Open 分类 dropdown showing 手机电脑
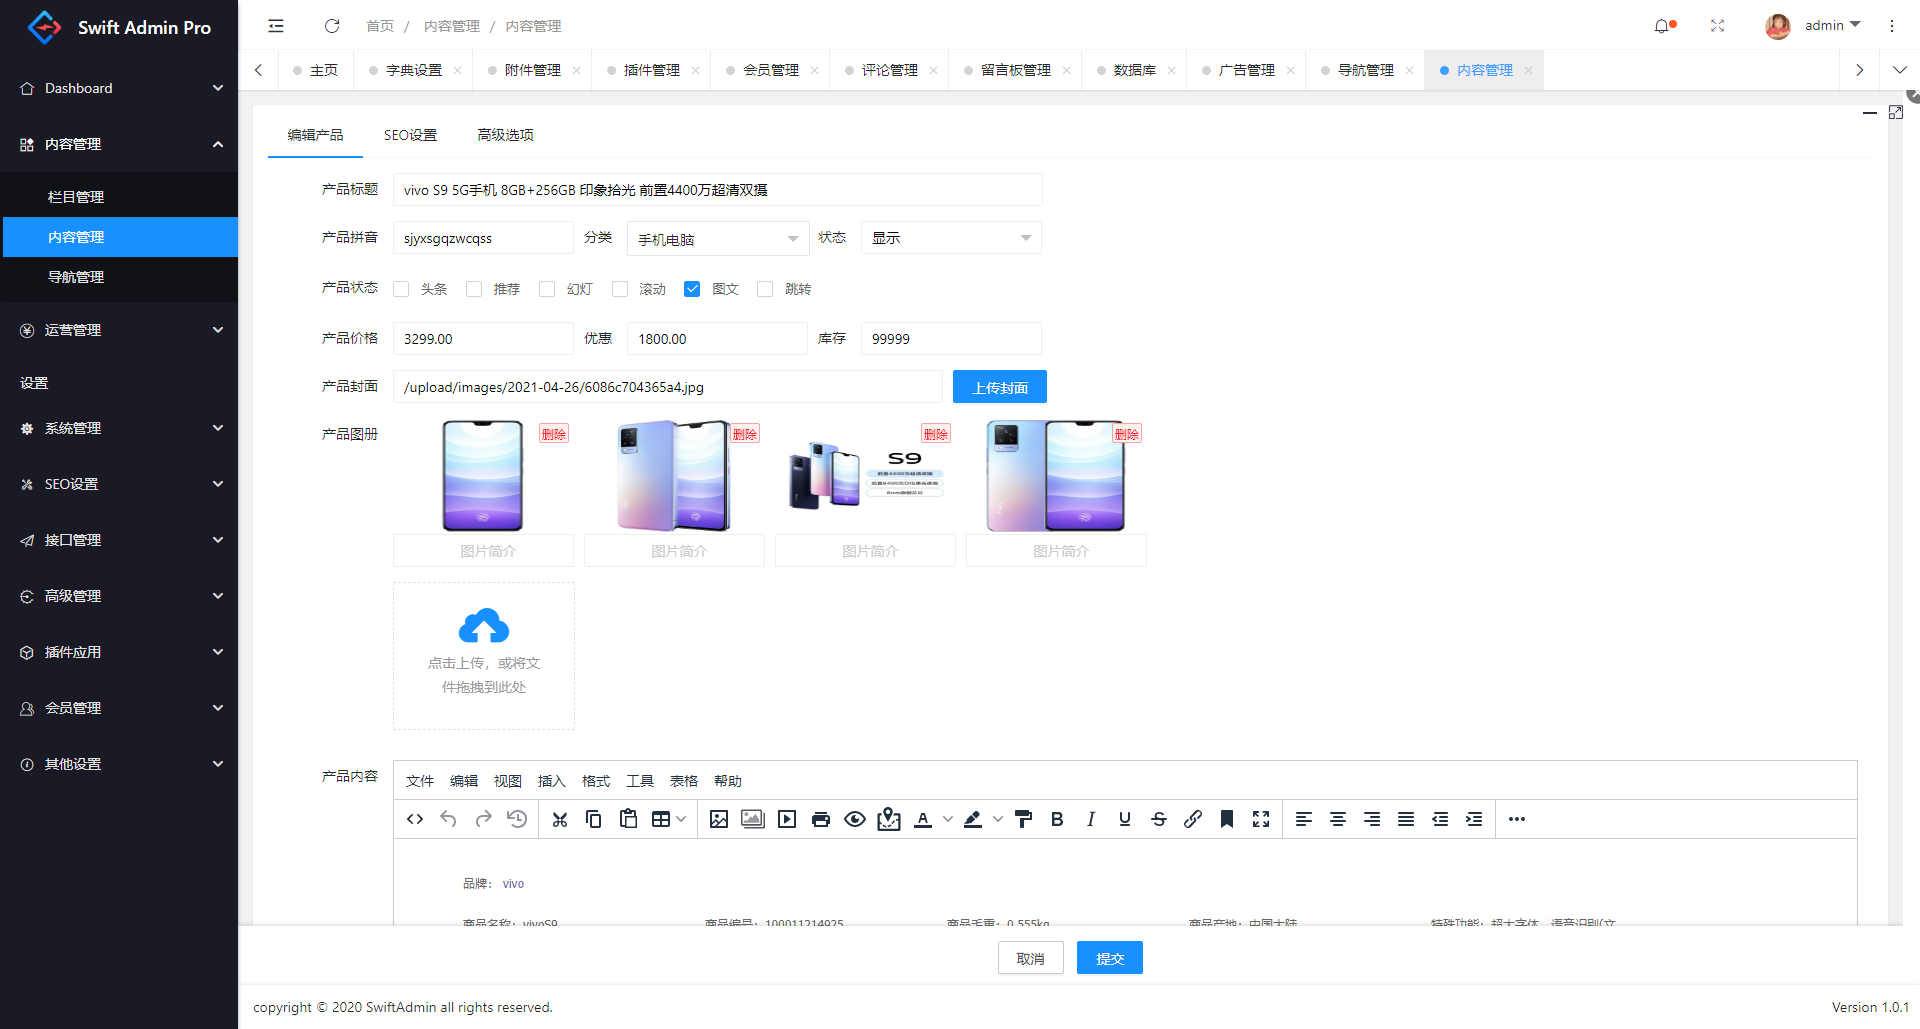The image size is (1920, 1029). click(717, 238)
